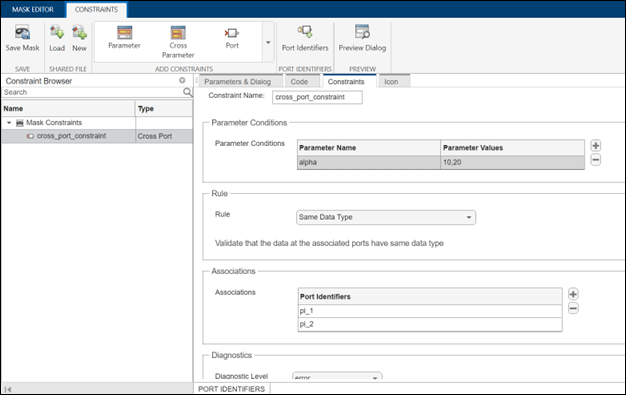Select the pi_2 port identifier row
This screenshot has width=626, height=395.
(x=430, y=324)
